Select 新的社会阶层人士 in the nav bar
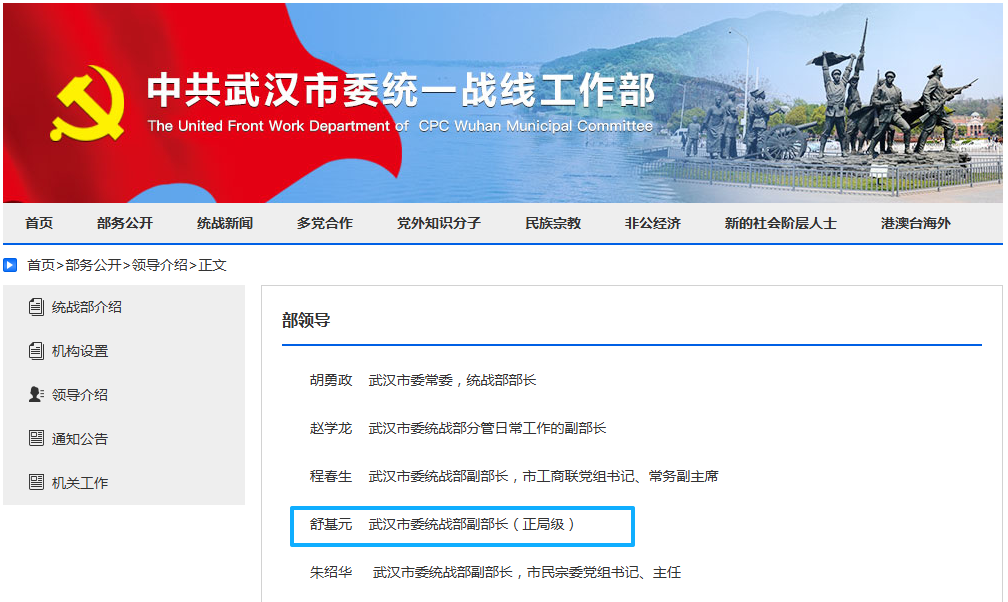Screen dimensions: 1008x602 pos(780,223)
